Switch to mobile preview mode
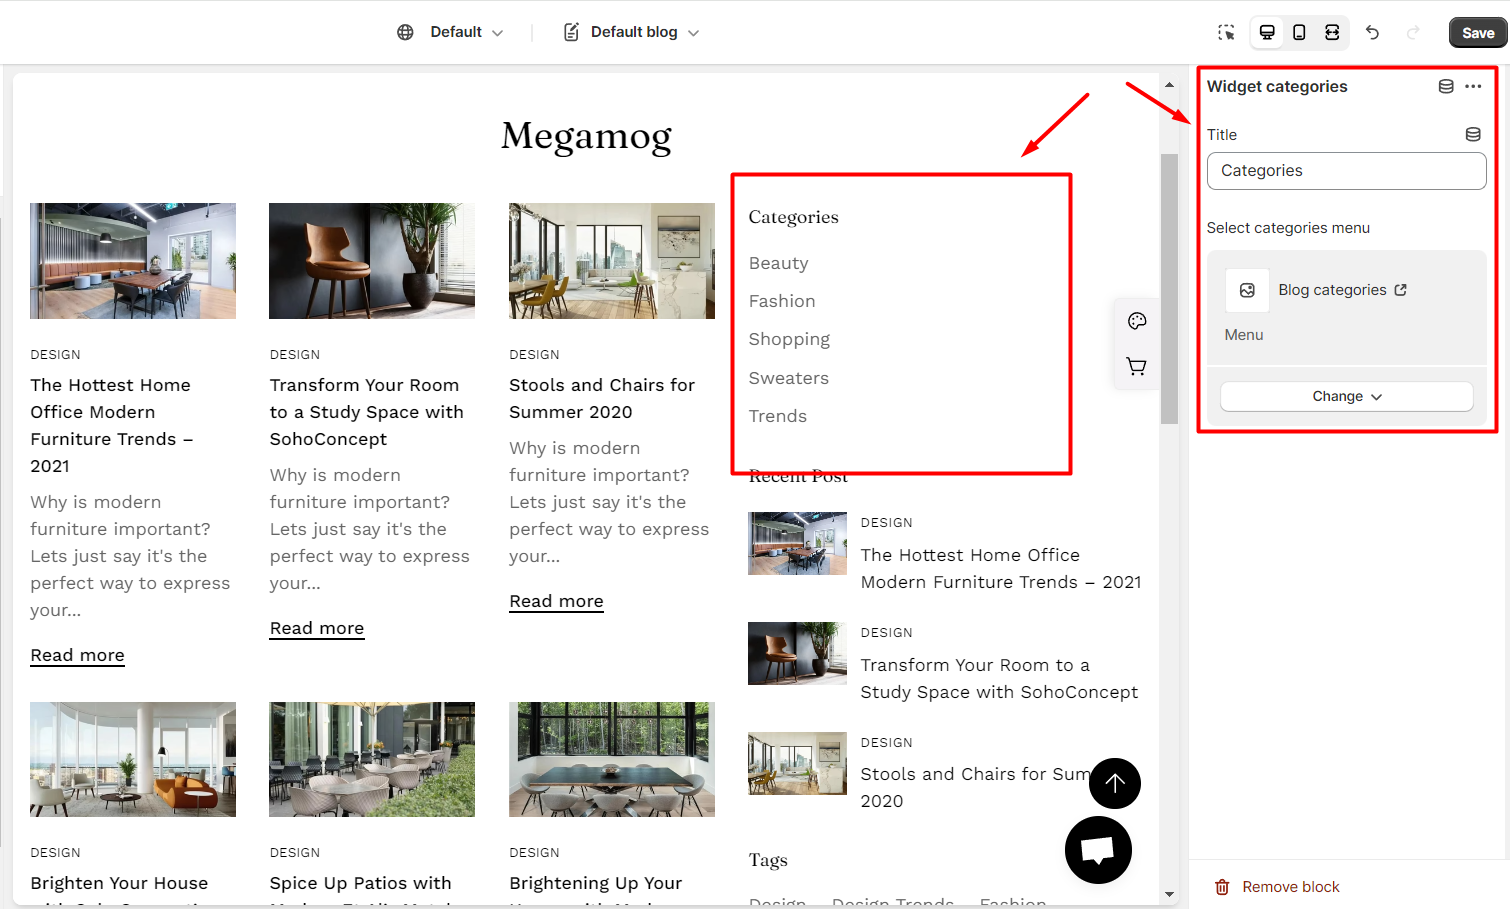The width and height of the screenshot is (1510, 909). point(1299,32)
